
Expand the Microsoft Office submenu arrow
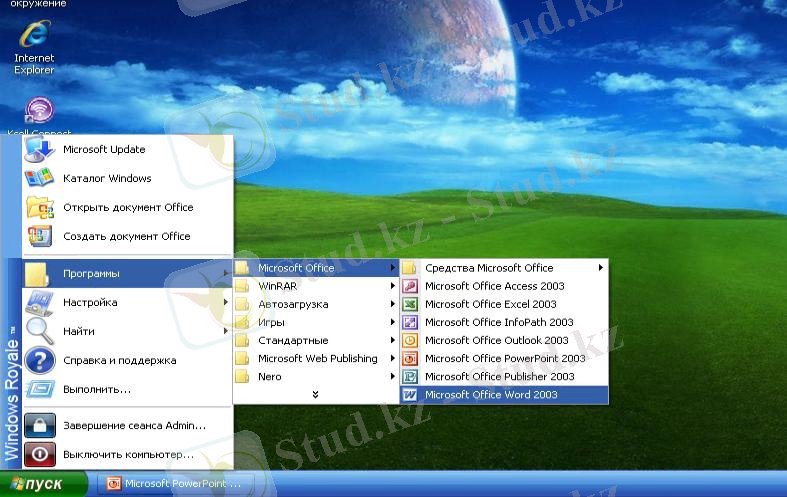click(x=392, y=268)
